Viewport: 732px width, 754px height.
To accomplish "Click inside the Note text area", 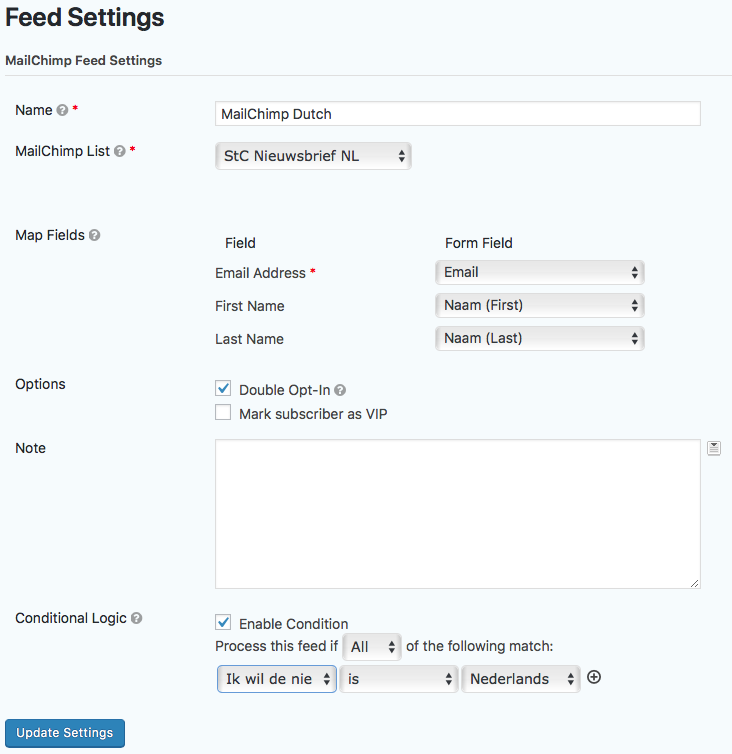I will pyautogui.click(x=457, y=513).
